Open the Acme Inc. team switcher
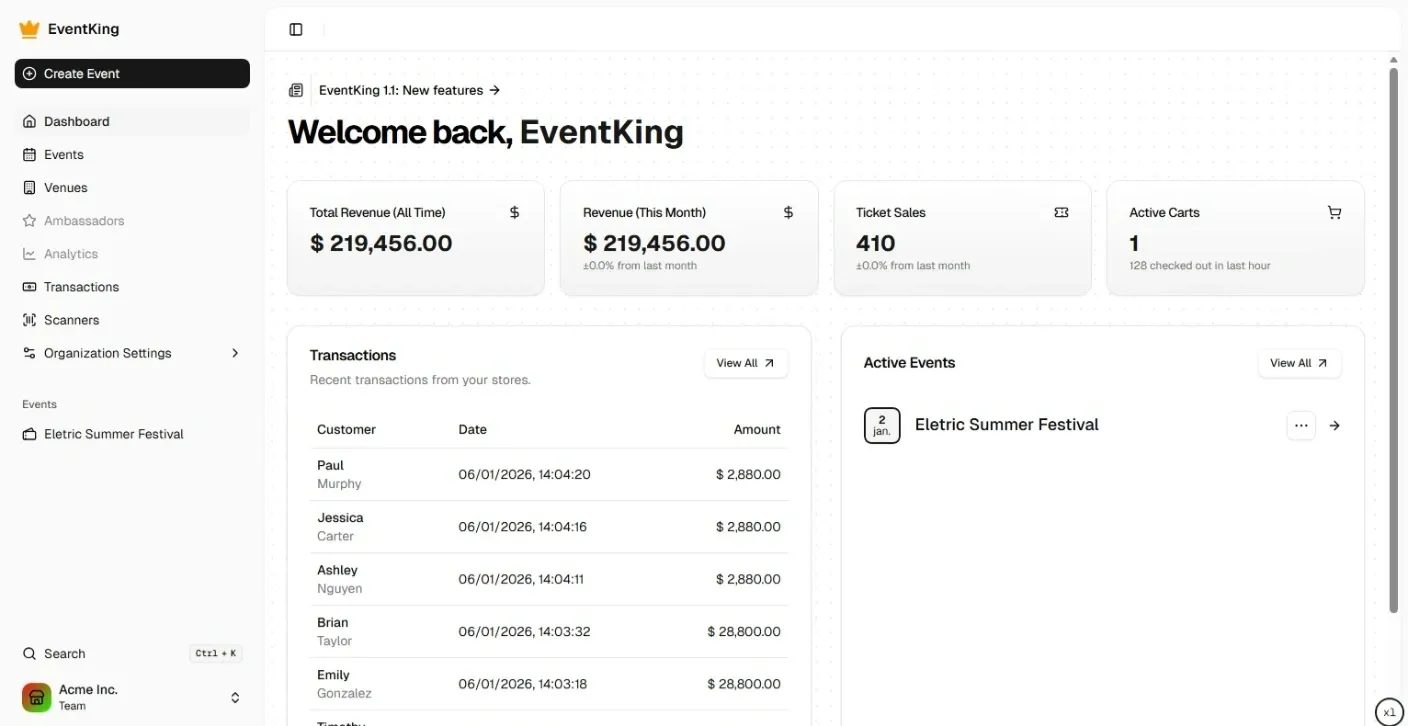 pos(132,697)
